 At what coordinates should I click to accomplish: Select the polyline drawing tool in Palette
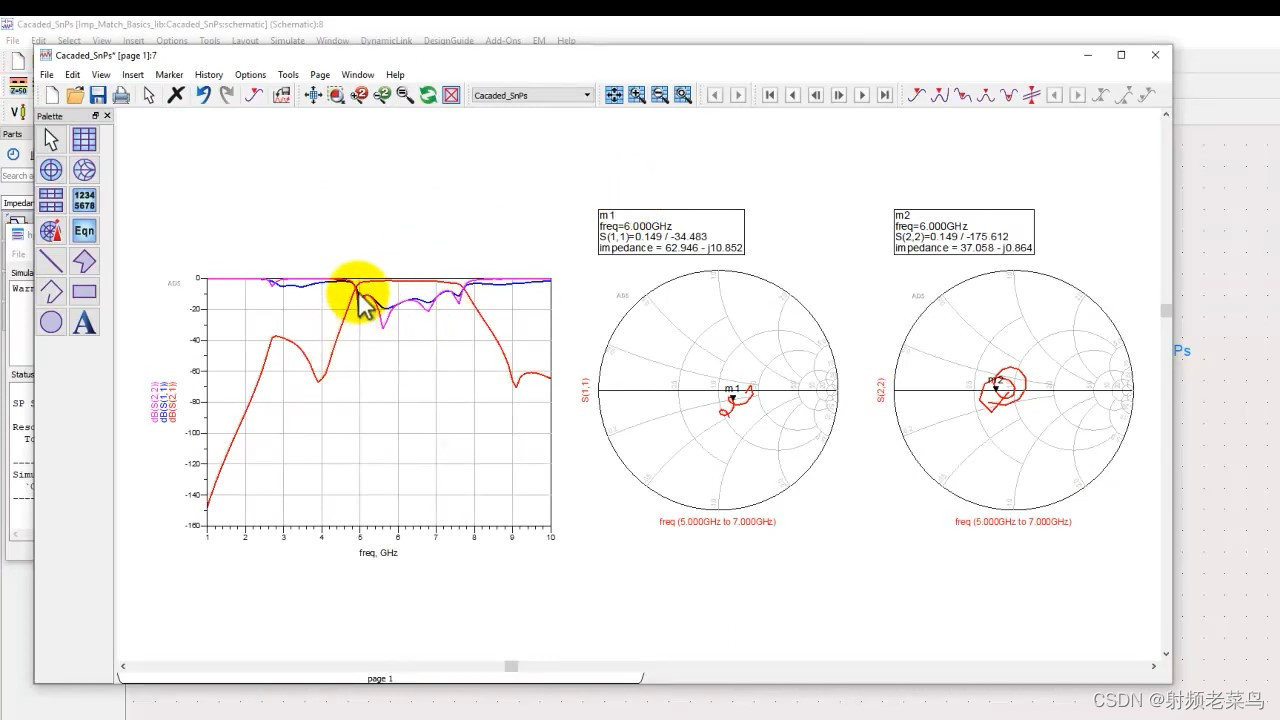pyautogui.click(x=51, y=292)
